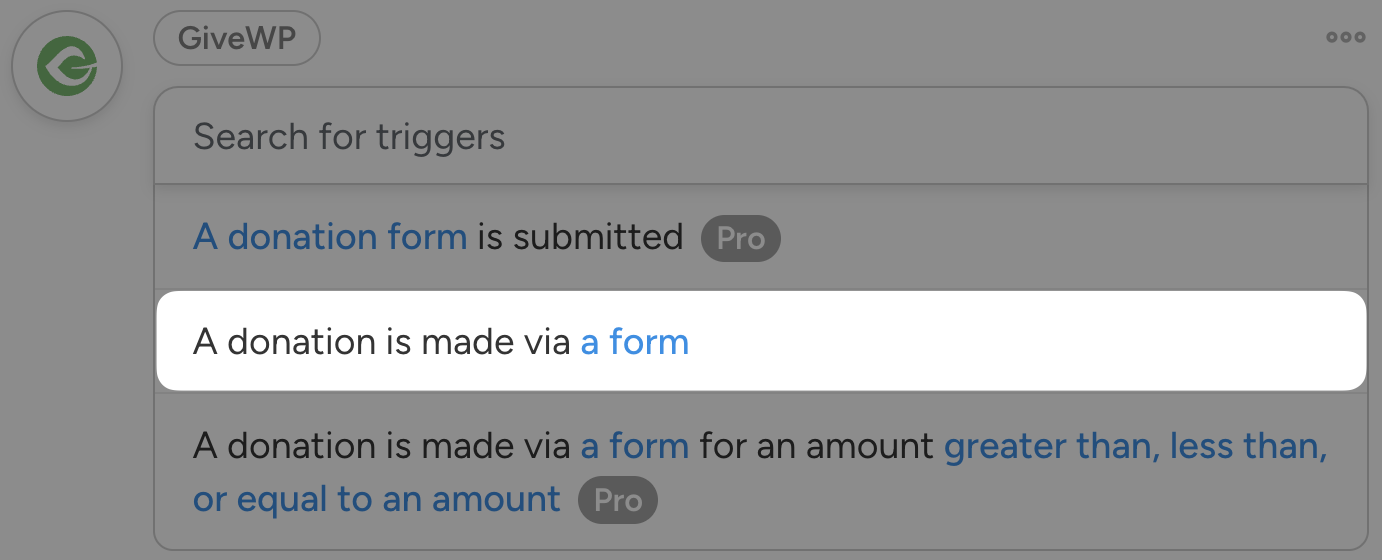The image size is (1382, 560).
Task: Click the "A donation form" link text
Action: tap(330, 238)
